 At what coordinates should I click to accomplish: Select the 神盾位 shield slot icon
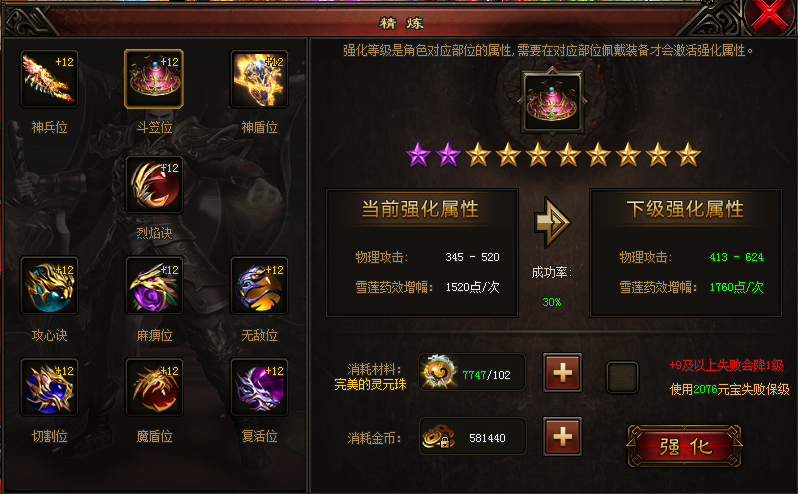pos(259,79)
